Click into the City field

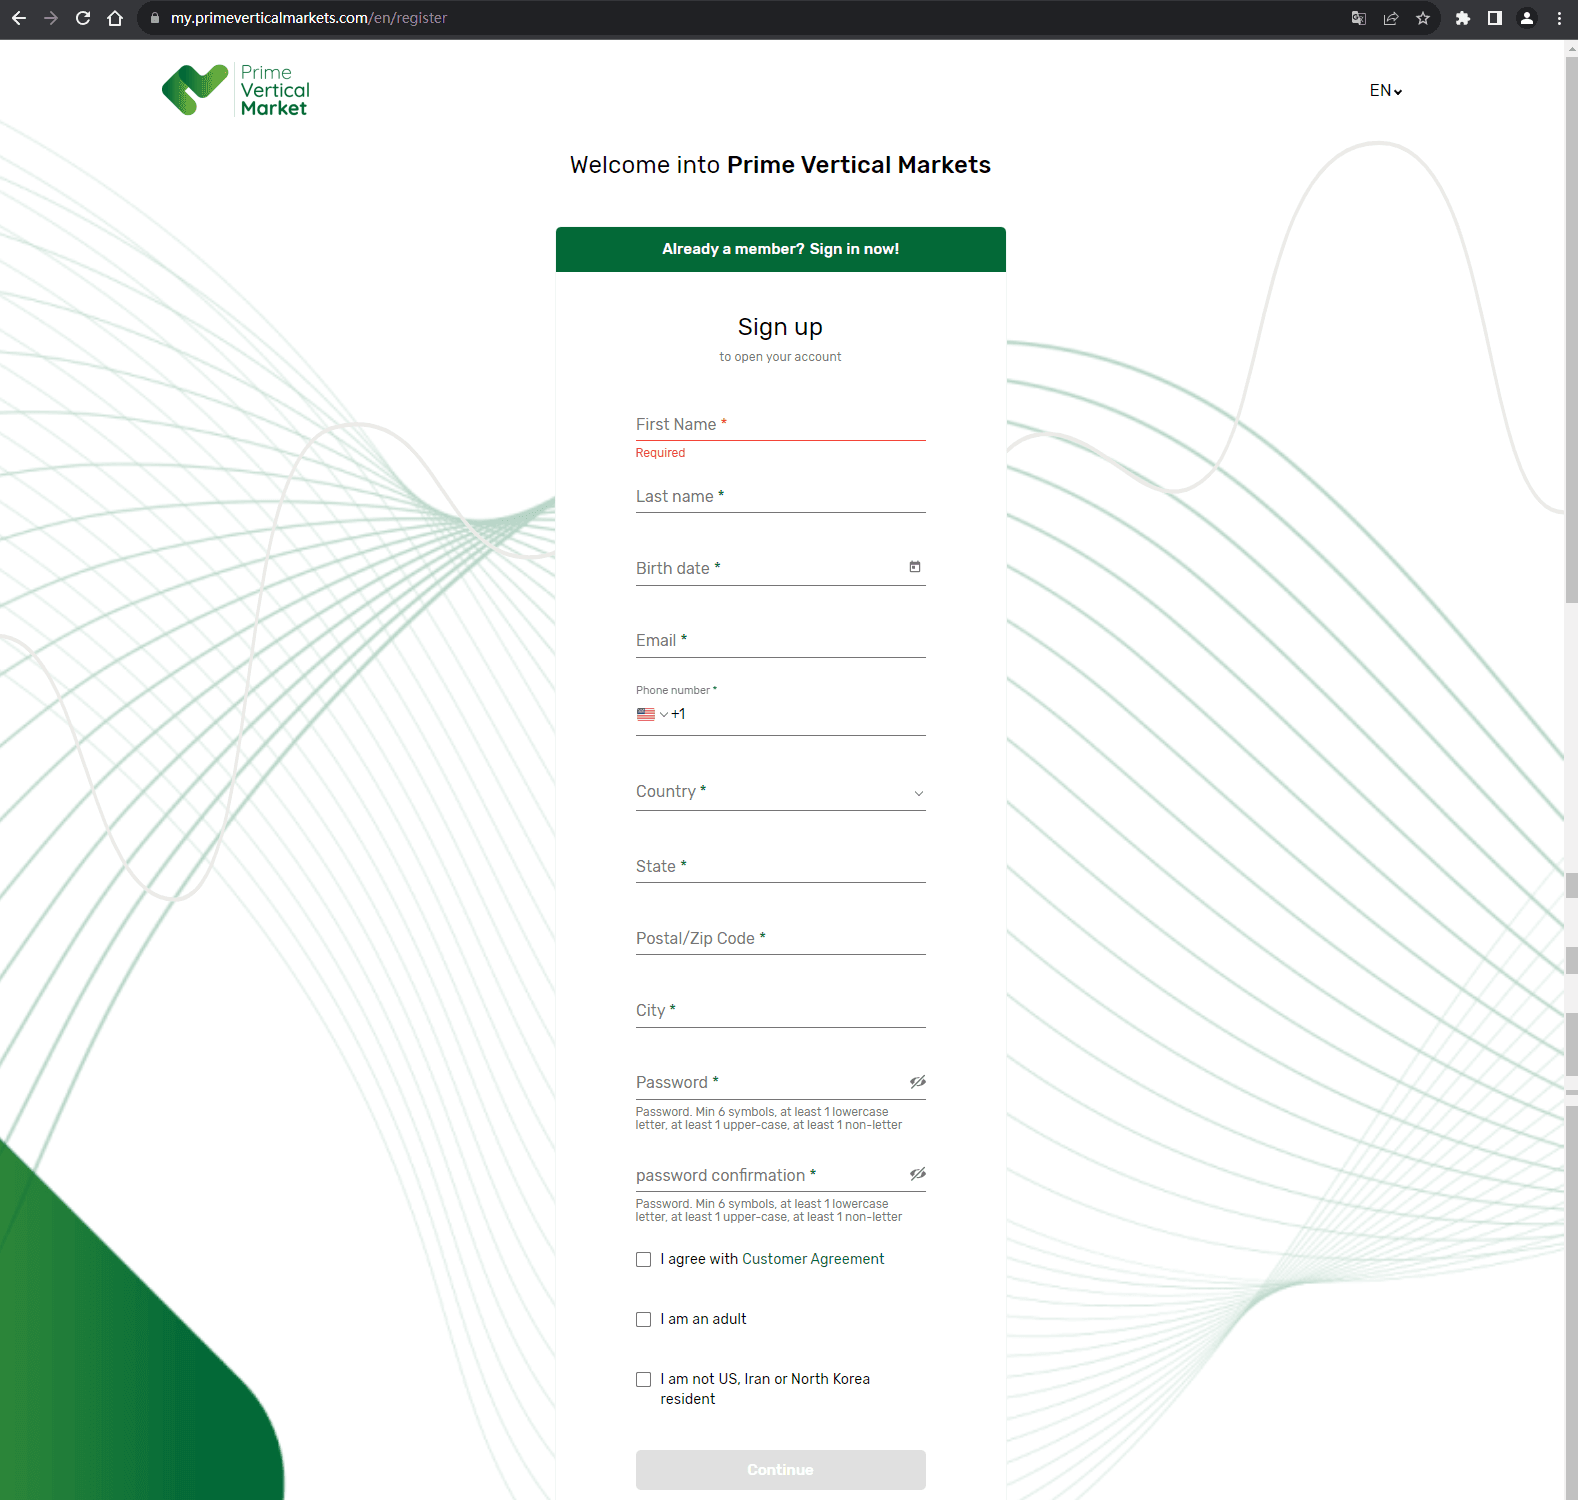pos(781,1010)
